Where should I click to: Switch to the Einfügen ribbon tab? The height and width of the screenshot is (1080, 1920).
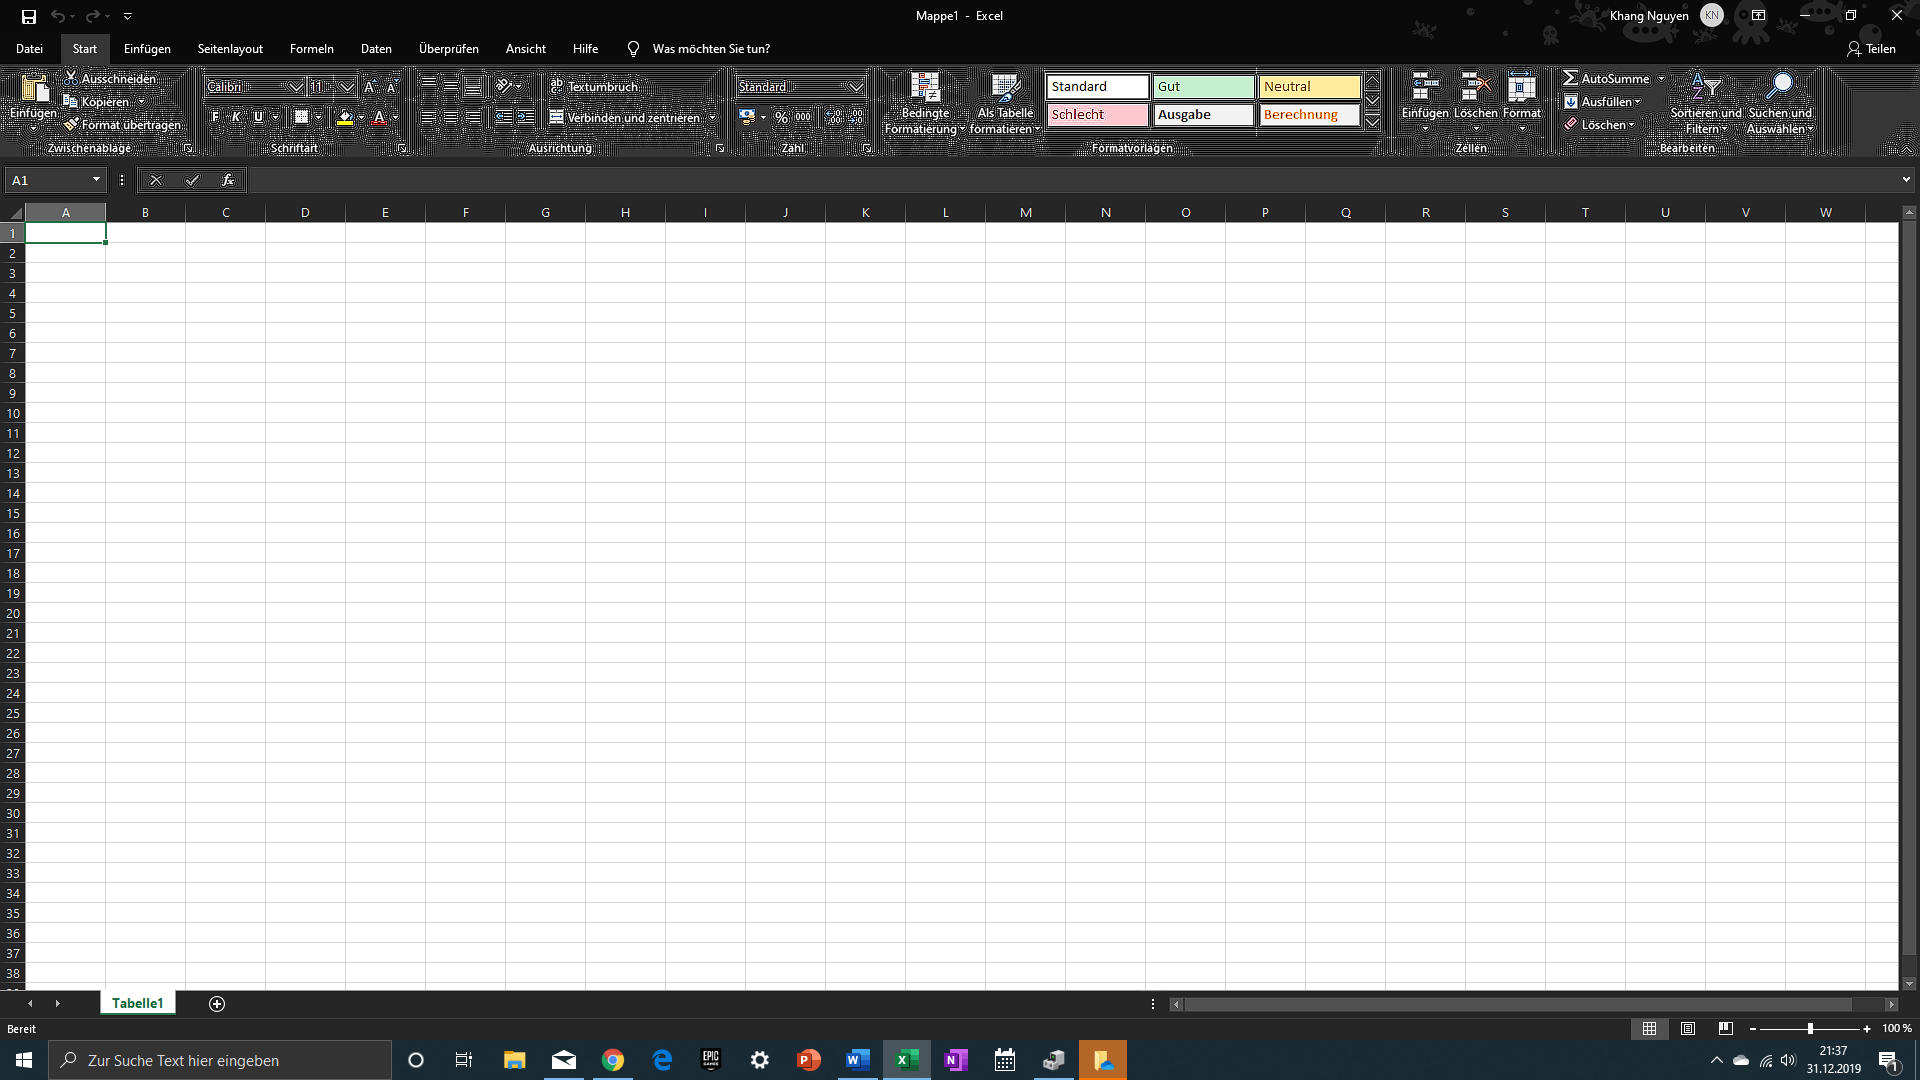pyautogui.click(x=147, y=48)
